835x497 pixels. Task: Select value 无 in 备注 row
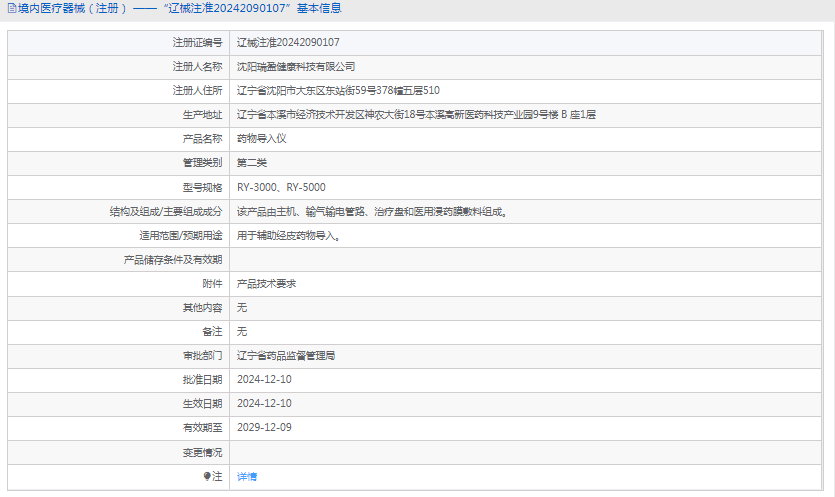(242, 332)
